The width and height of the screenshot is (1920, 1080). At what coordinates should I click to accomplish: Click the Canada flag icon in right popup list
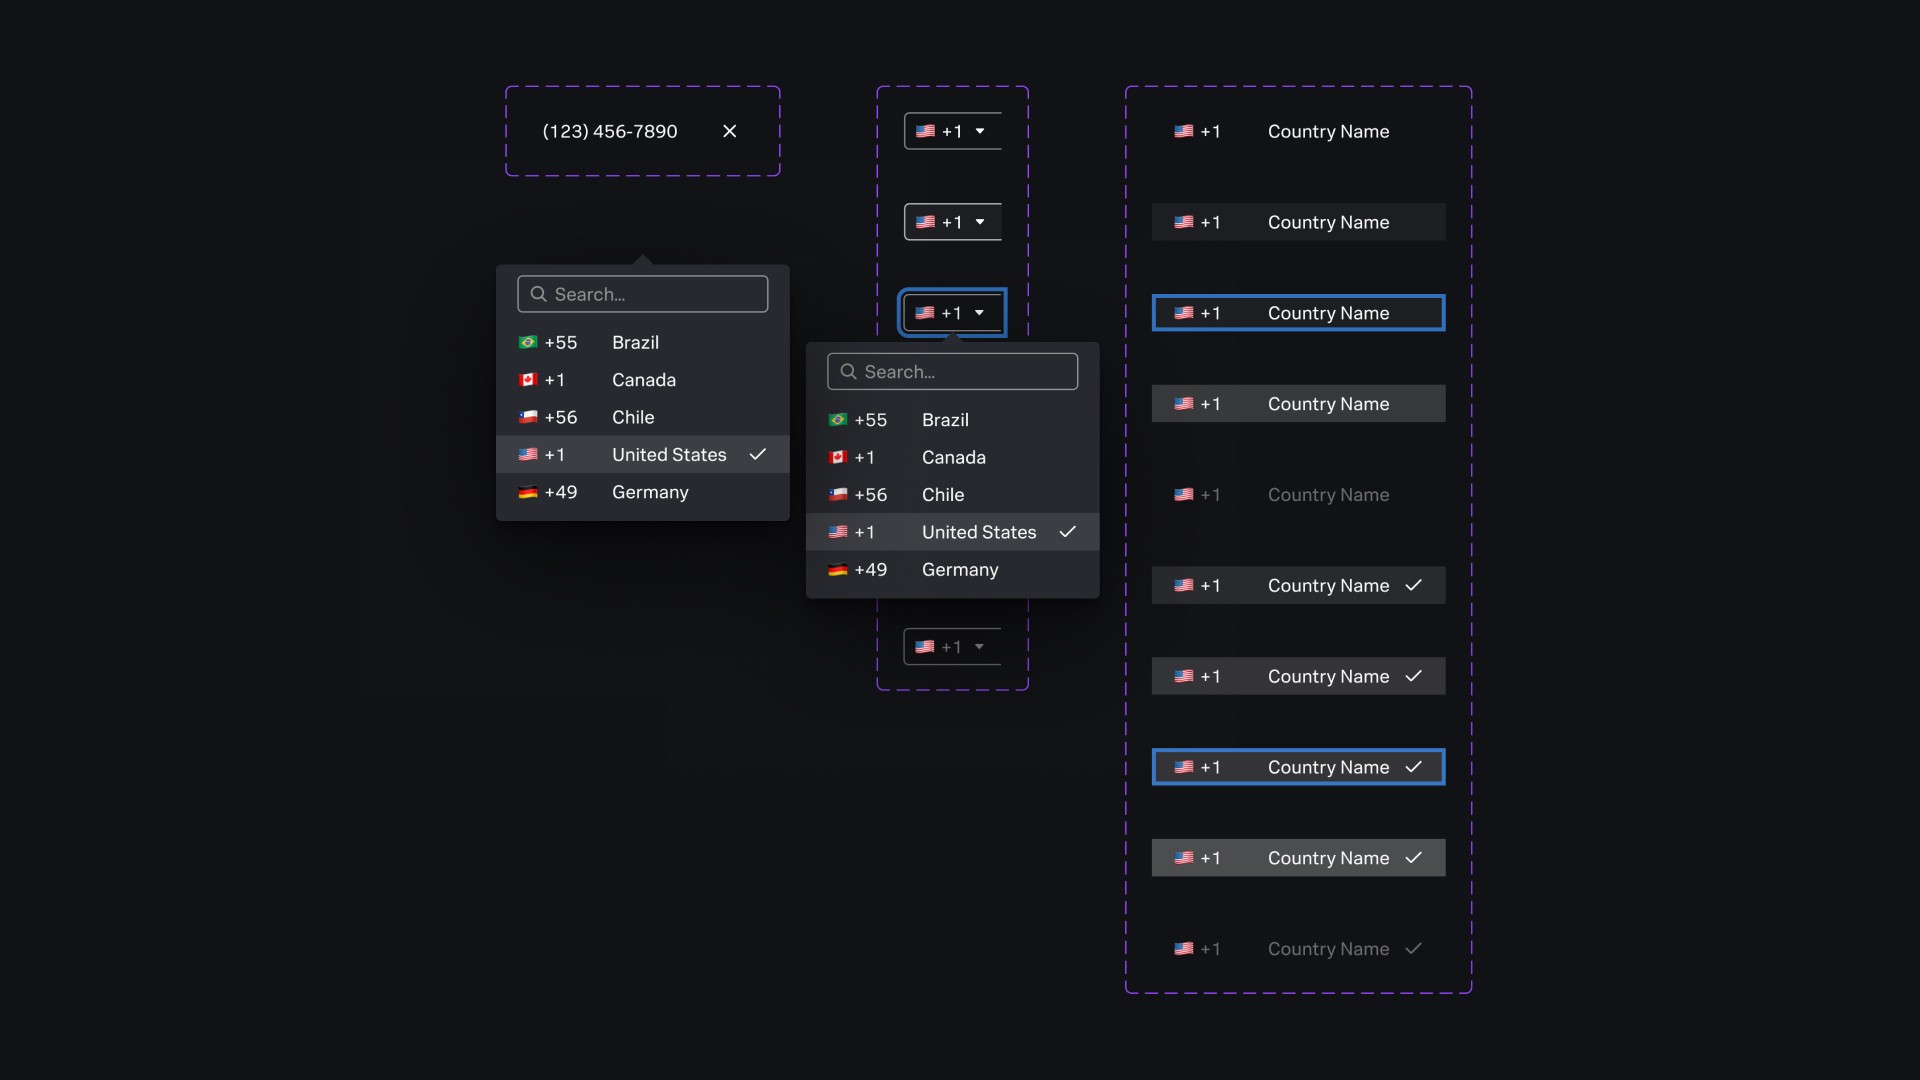point(838,458)
